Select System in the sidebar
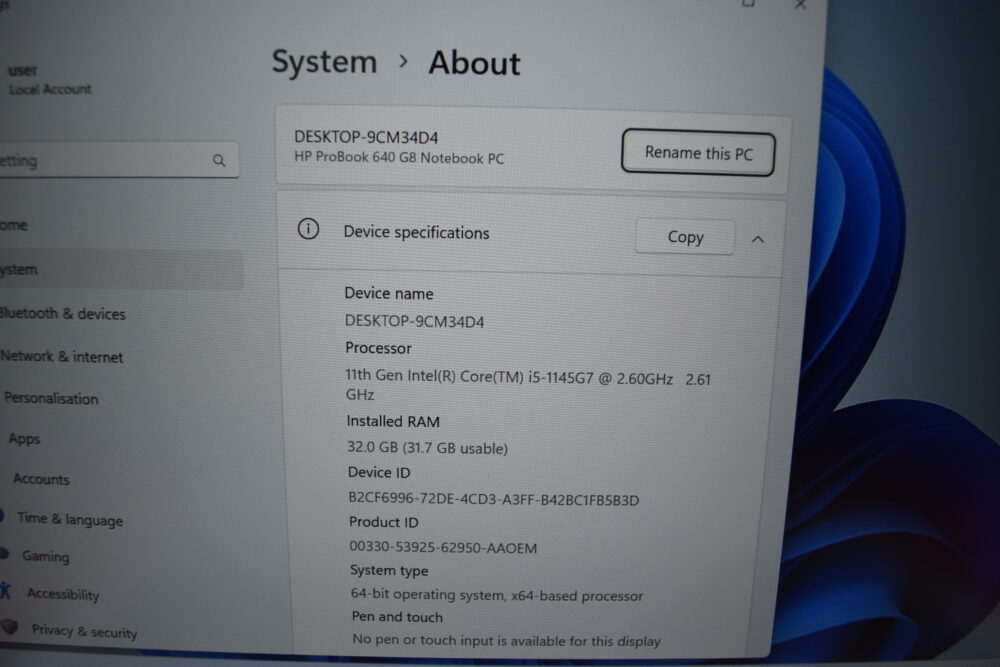The width and height of the screenshot is (1000, 667). [x=121, y=270]
